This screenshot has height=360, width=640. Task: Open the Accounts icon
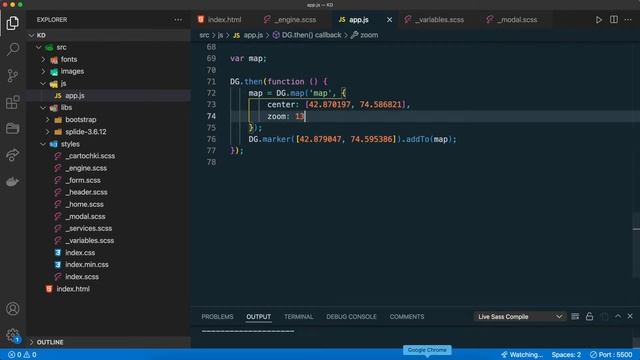click(x=13, y=309)
